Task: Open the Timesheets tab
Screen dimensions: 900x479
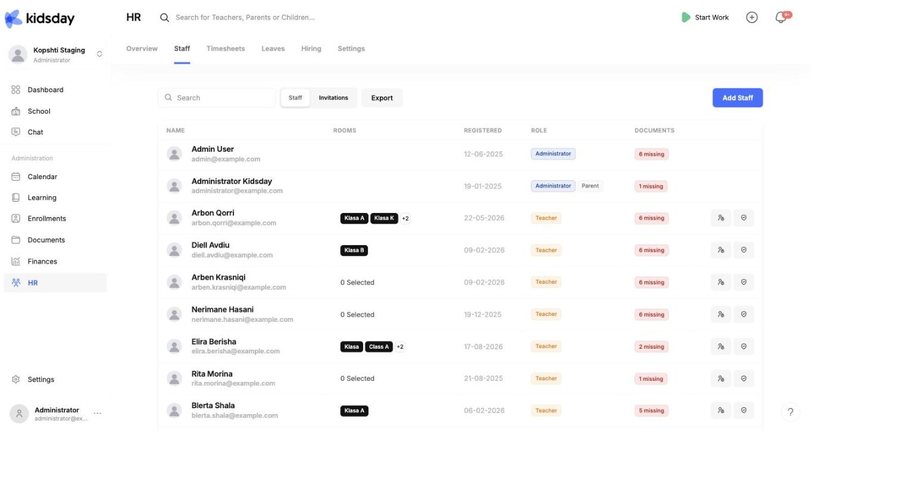Action: point(226,49)
